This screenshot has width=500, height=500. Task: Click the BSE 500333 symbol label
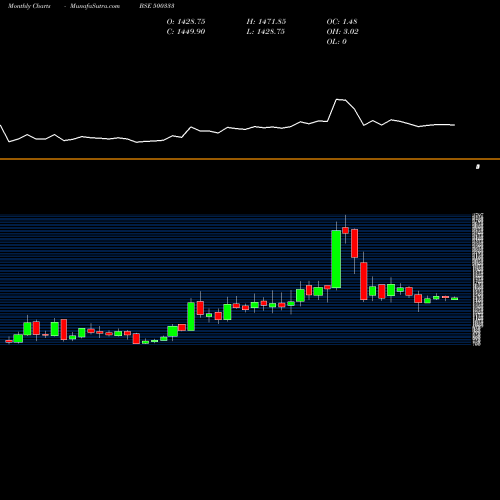tap(157, 6)
